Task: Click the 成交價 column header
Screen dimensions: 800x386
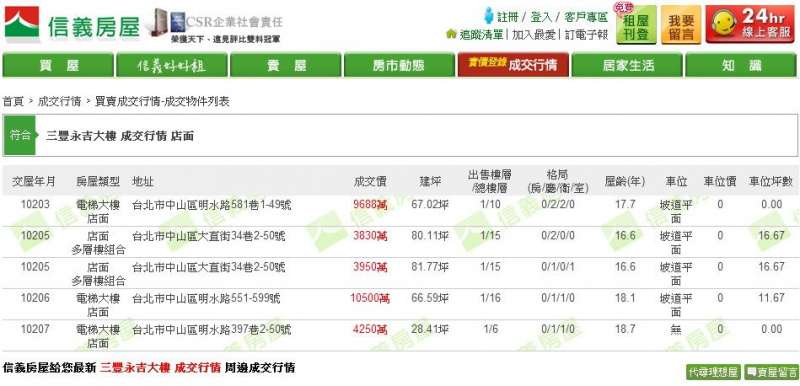Action: point(370,182)
